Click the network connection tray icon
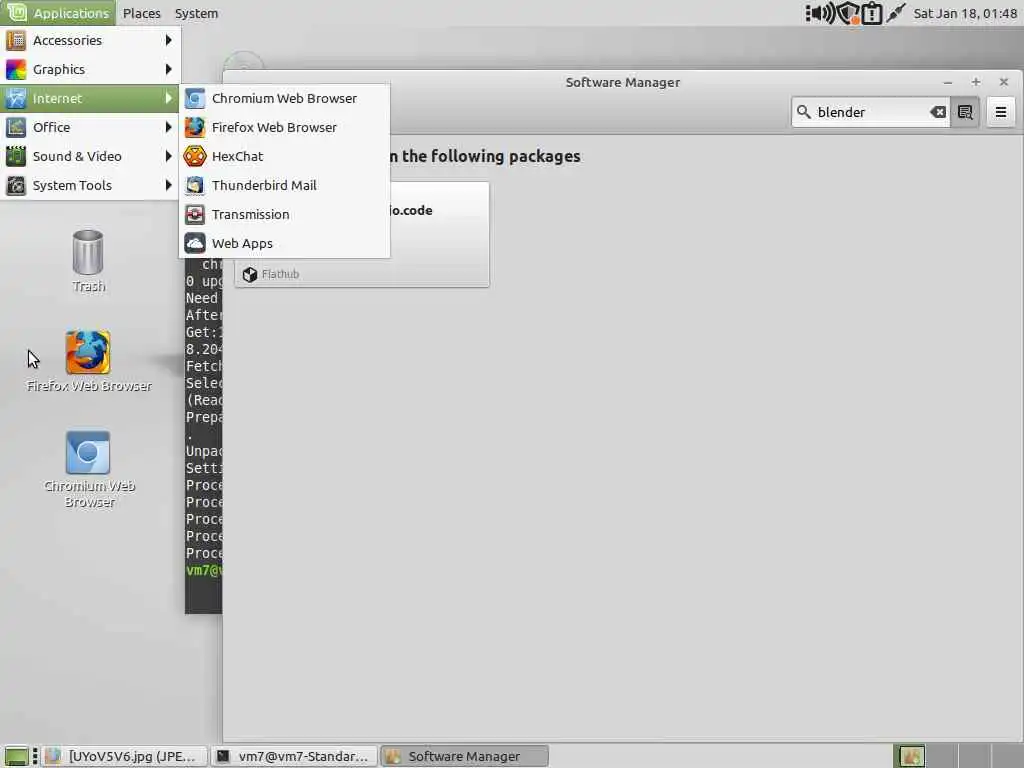The width and height of the screenshot is (1024, 768). pyautogui.click(x=896, y=13)
